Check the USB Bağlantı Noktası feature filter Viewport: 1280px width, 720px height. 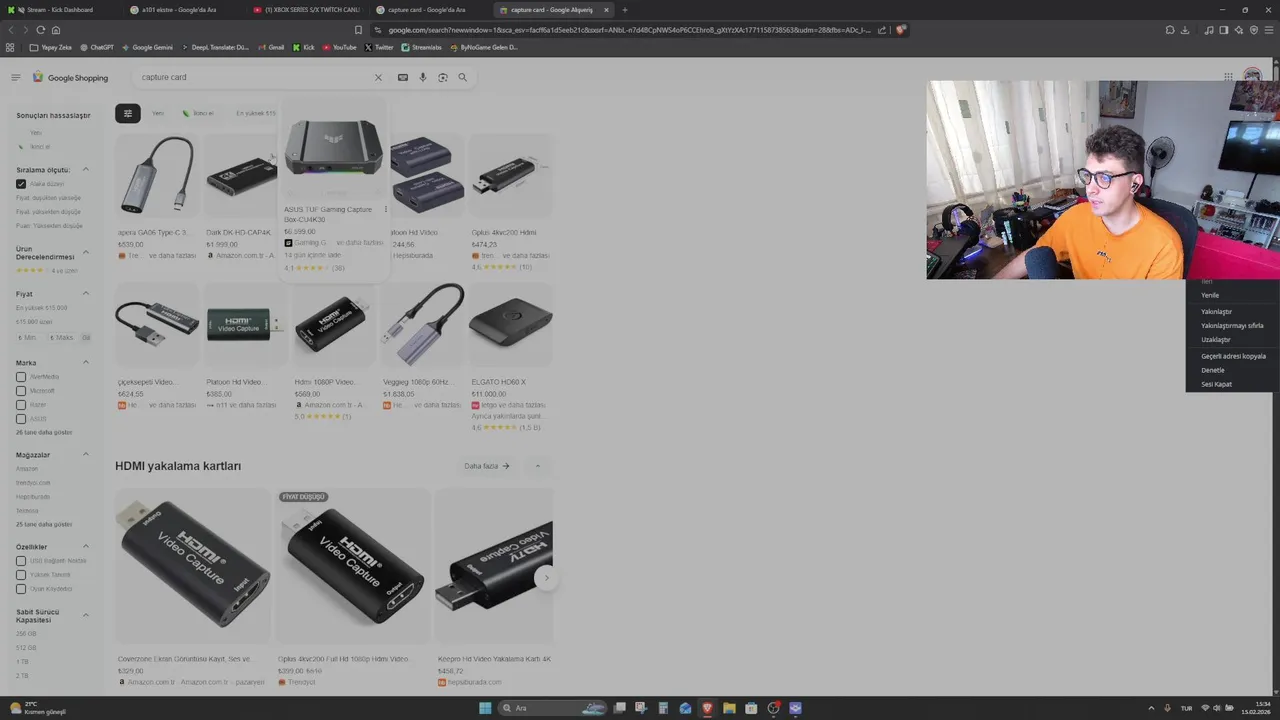point(21,561)
